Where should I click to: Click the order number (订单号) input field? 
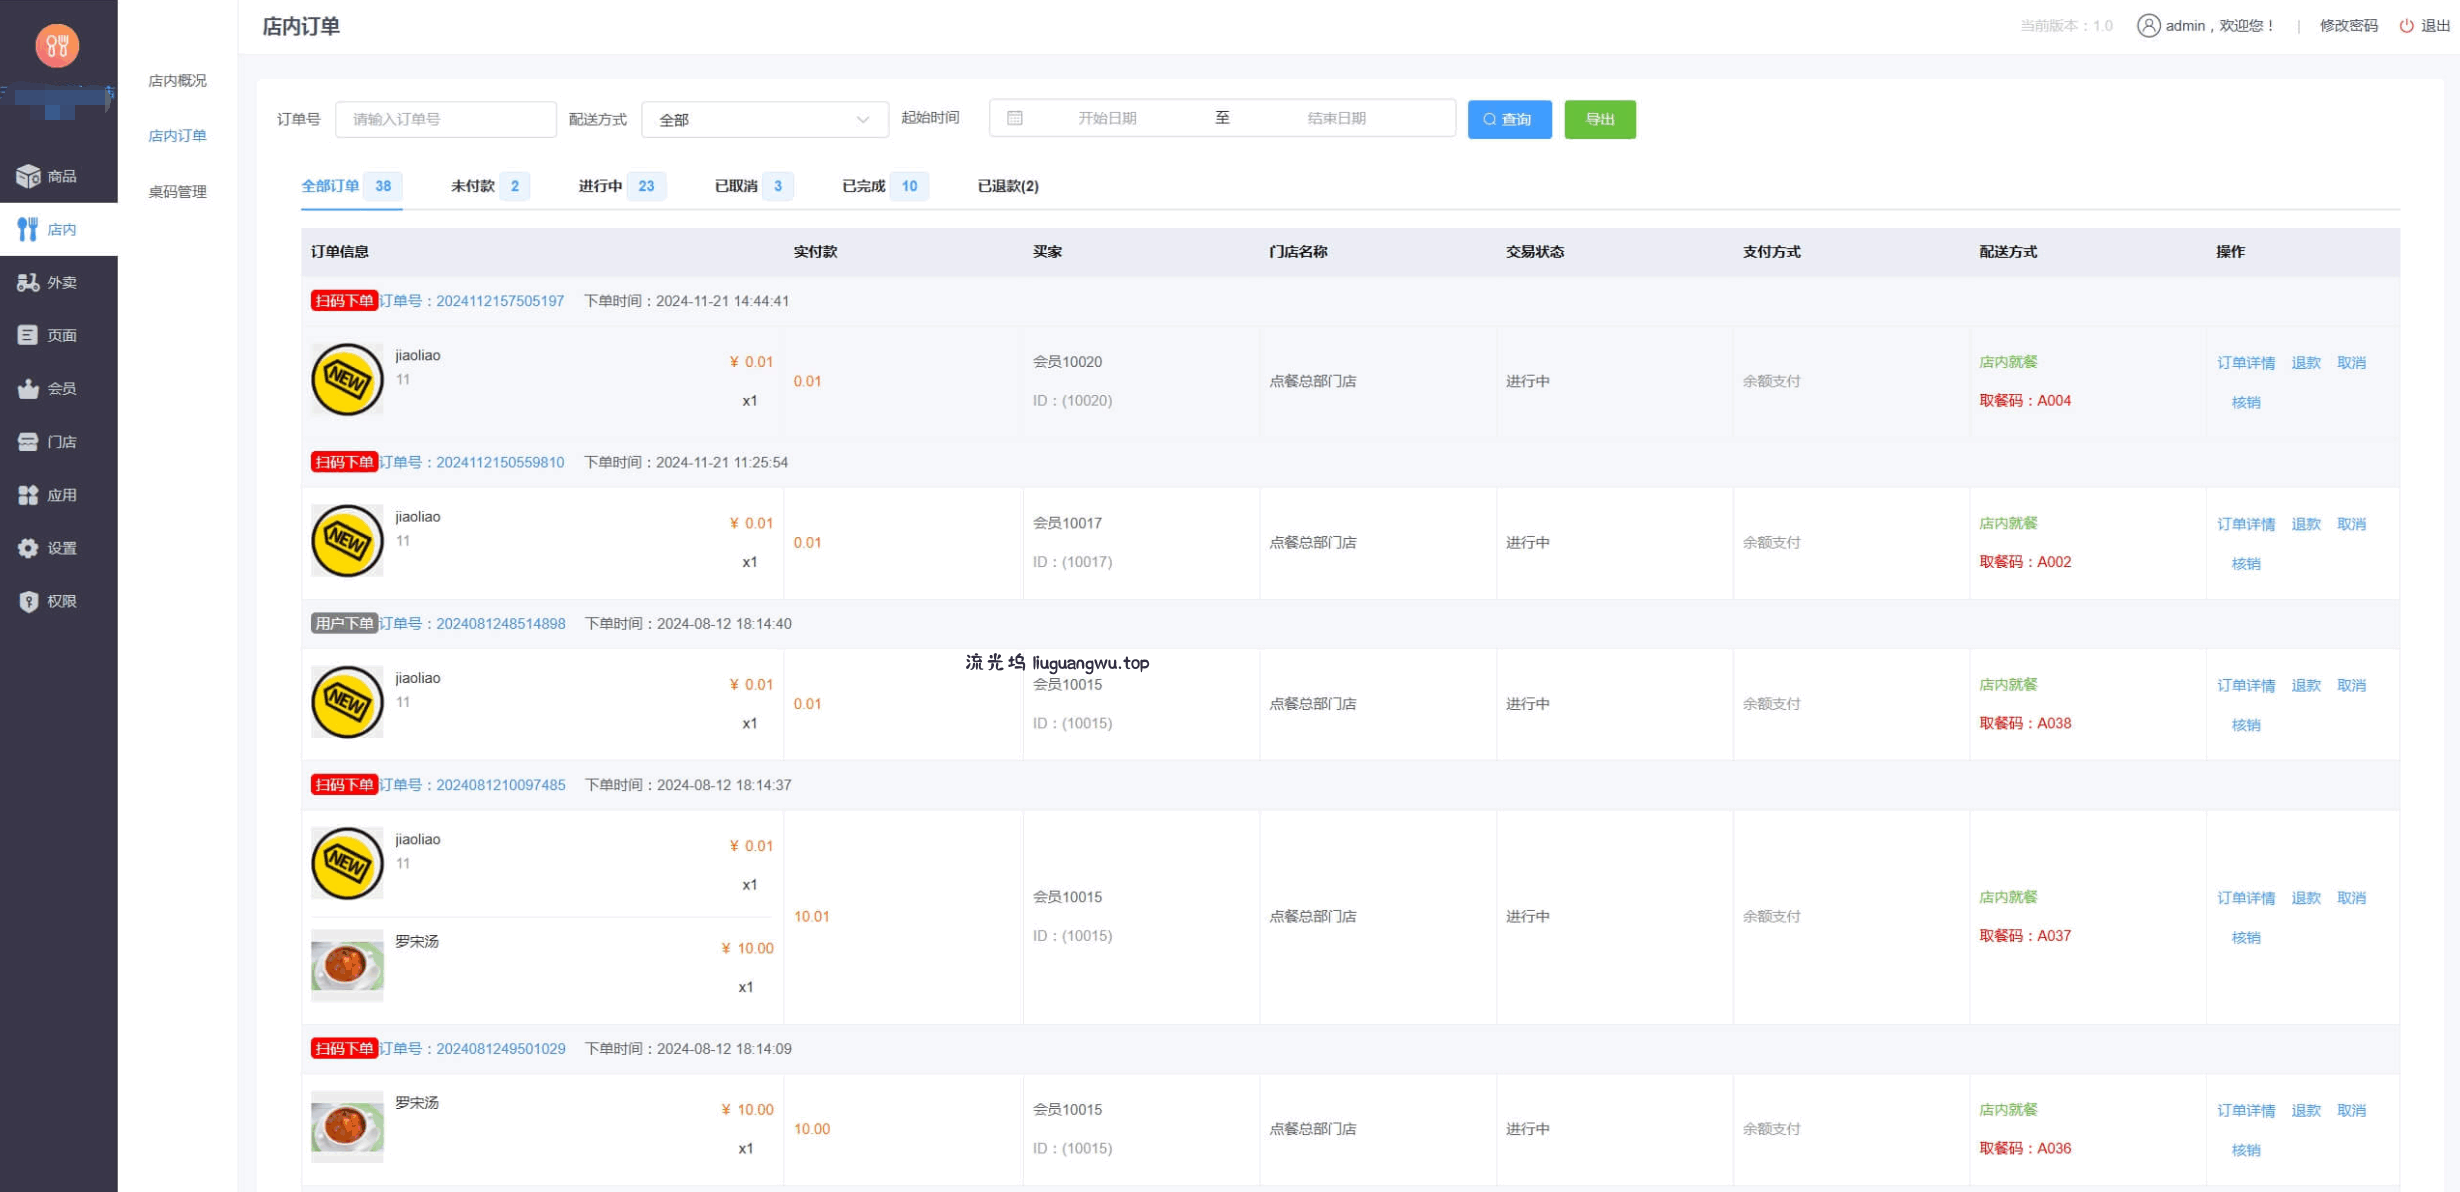[446, 120]
